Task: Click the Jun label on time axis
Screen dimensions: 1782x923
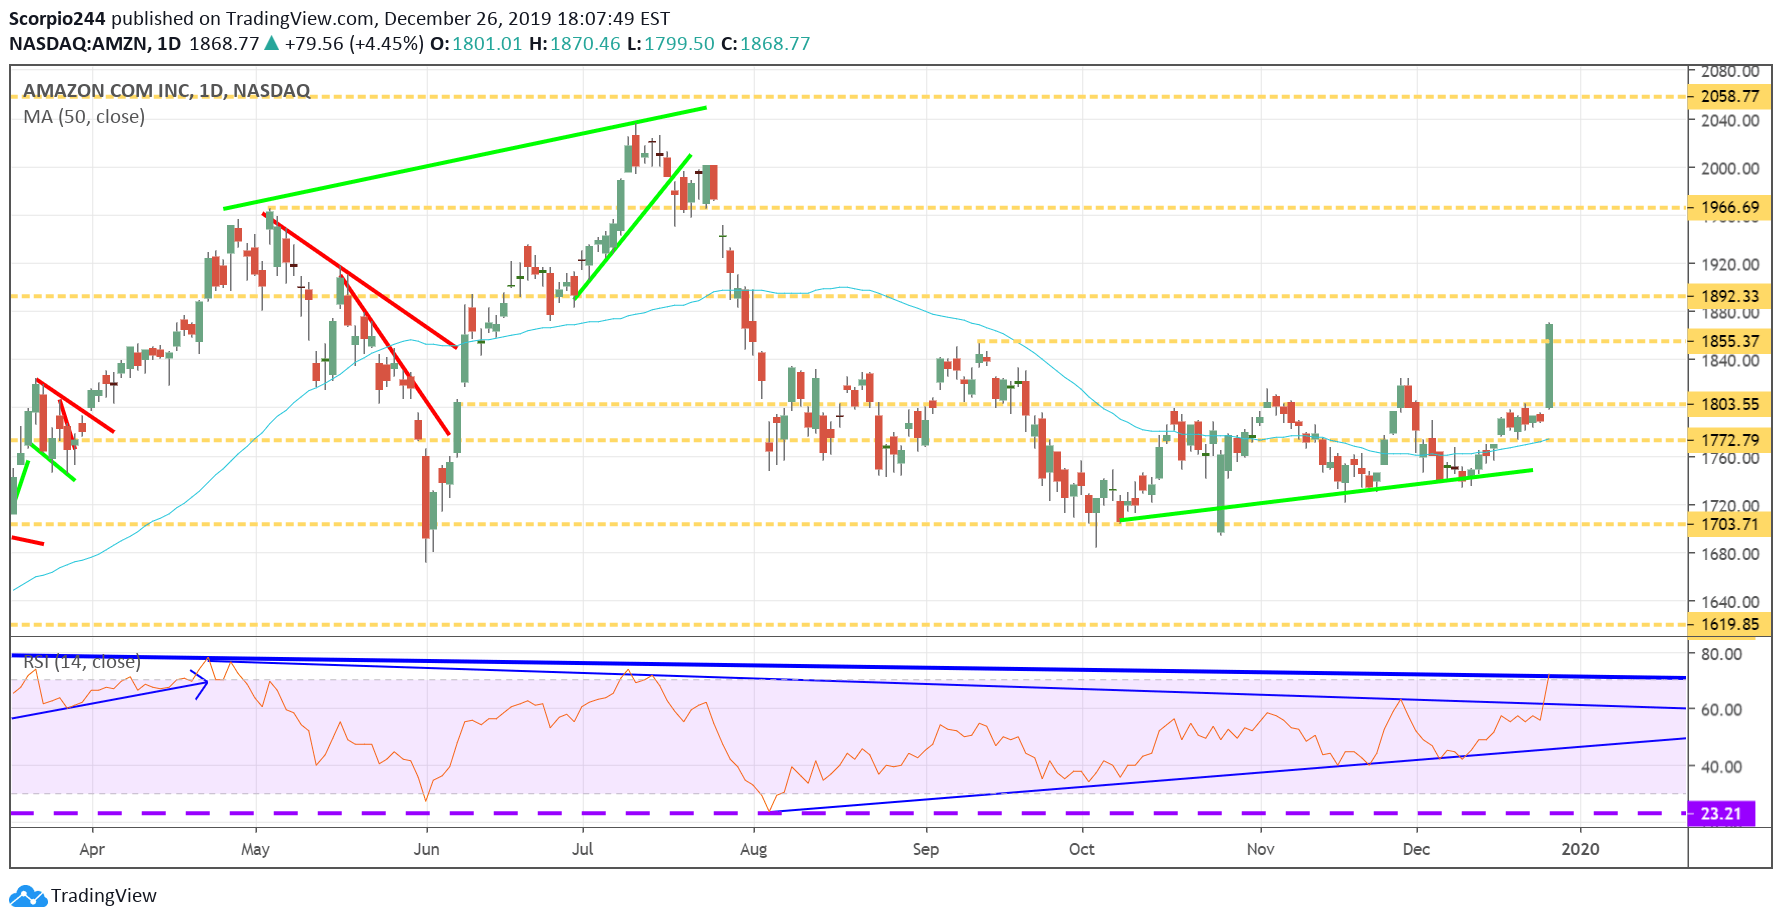Action: coord(427,849)
